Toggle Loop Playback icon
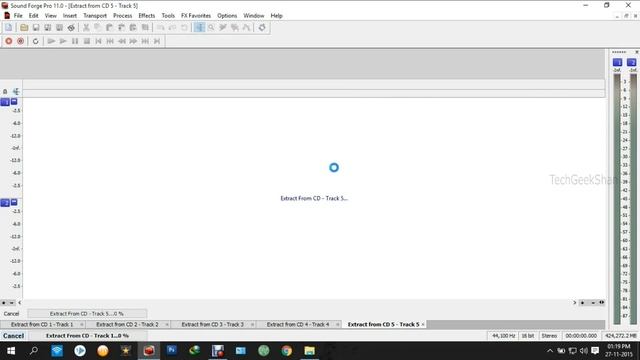This screenshot has height=360, width=640. 36,41
